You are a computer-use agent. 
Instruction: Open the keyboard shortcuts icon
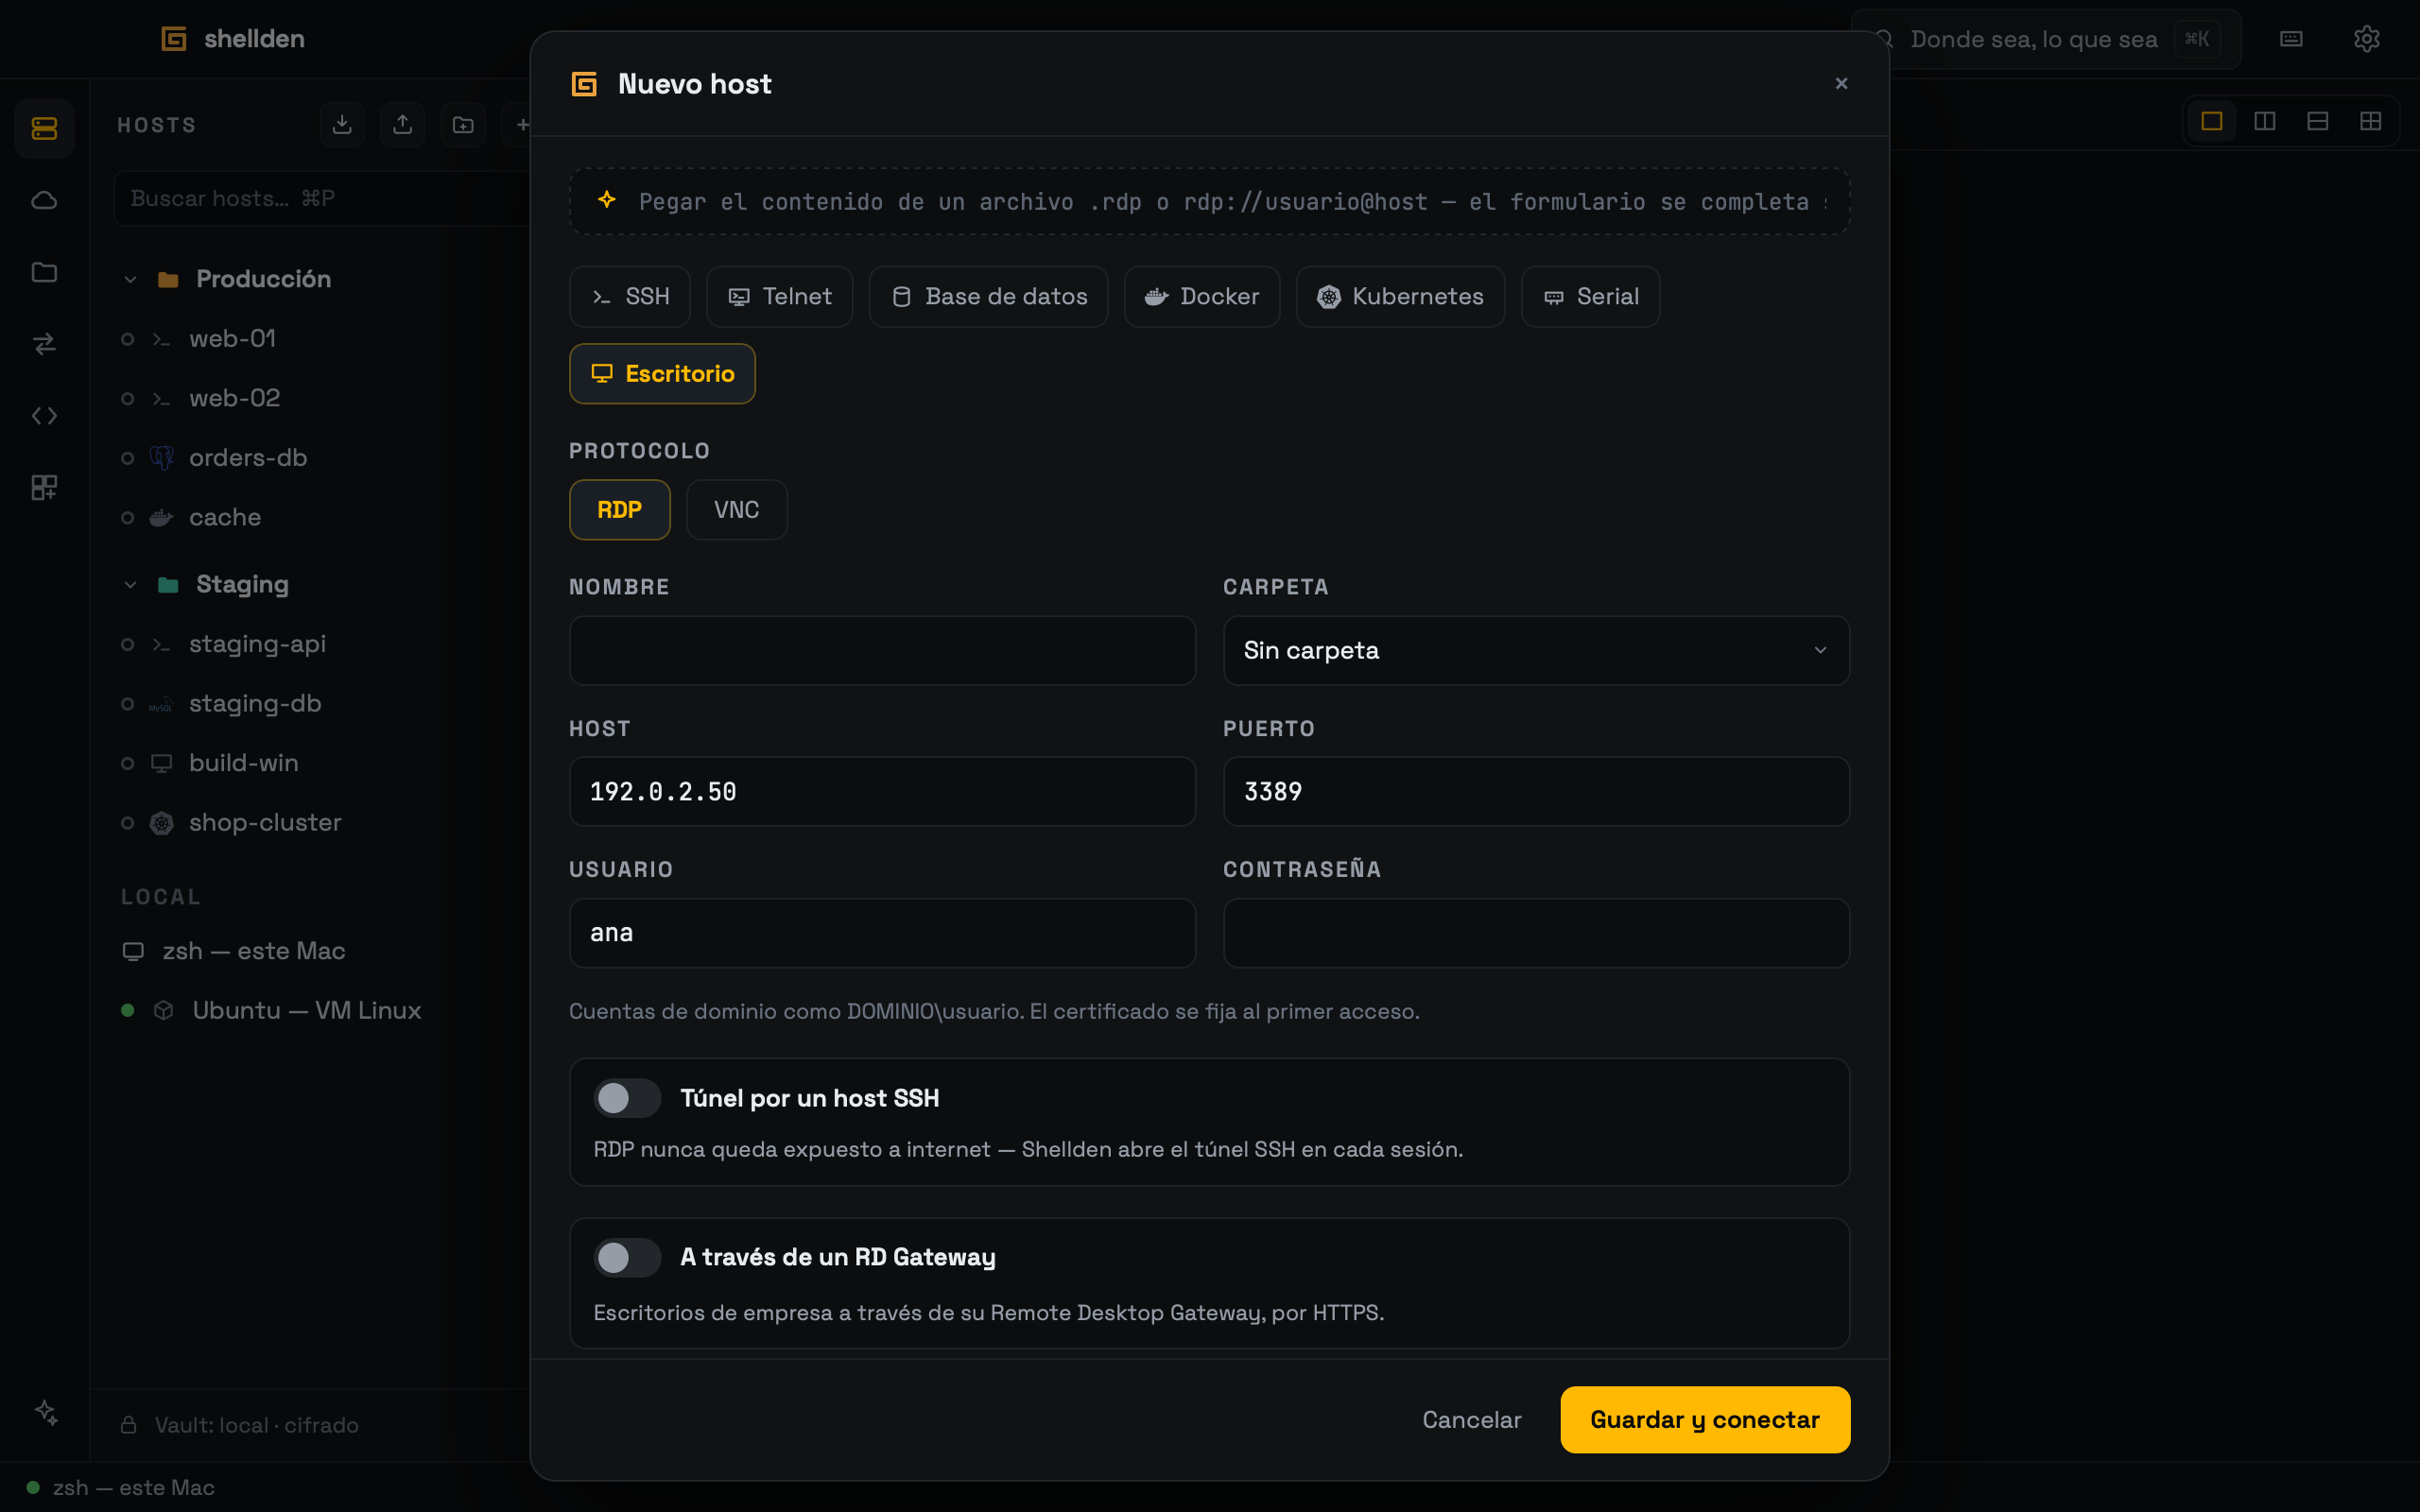click(2291, 39)
